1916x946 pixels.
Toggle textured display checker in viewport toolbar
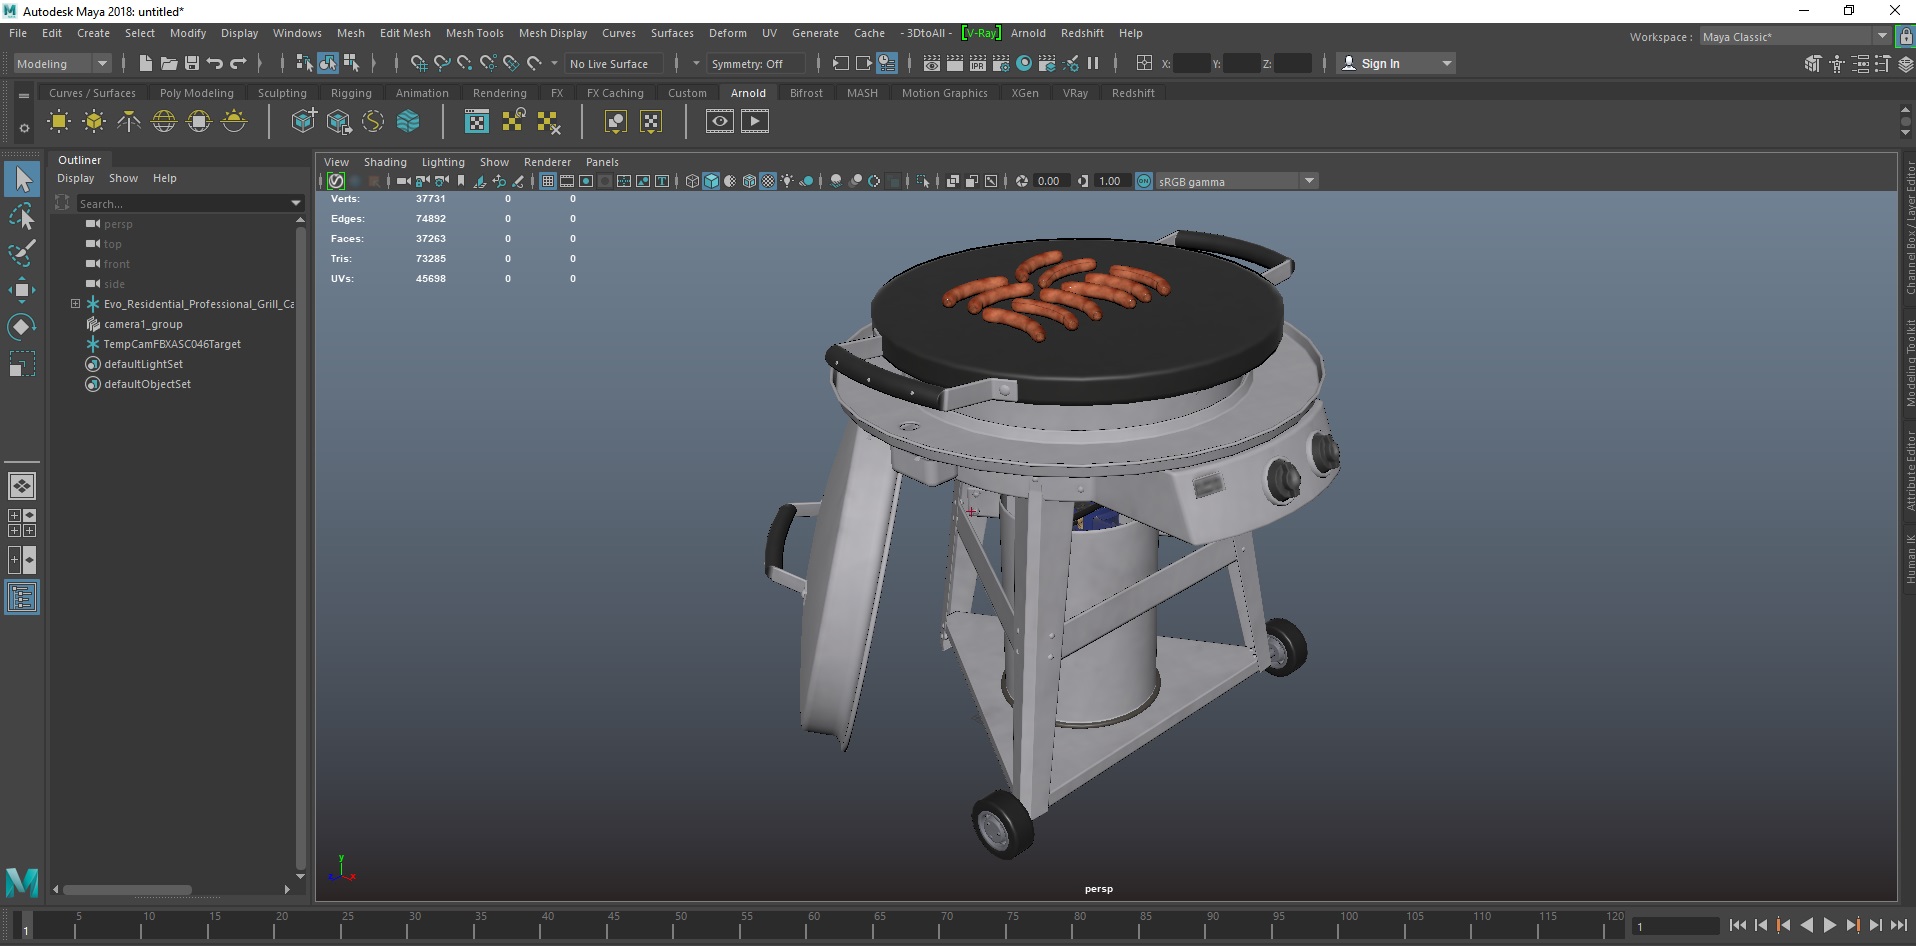pos(768,181)
